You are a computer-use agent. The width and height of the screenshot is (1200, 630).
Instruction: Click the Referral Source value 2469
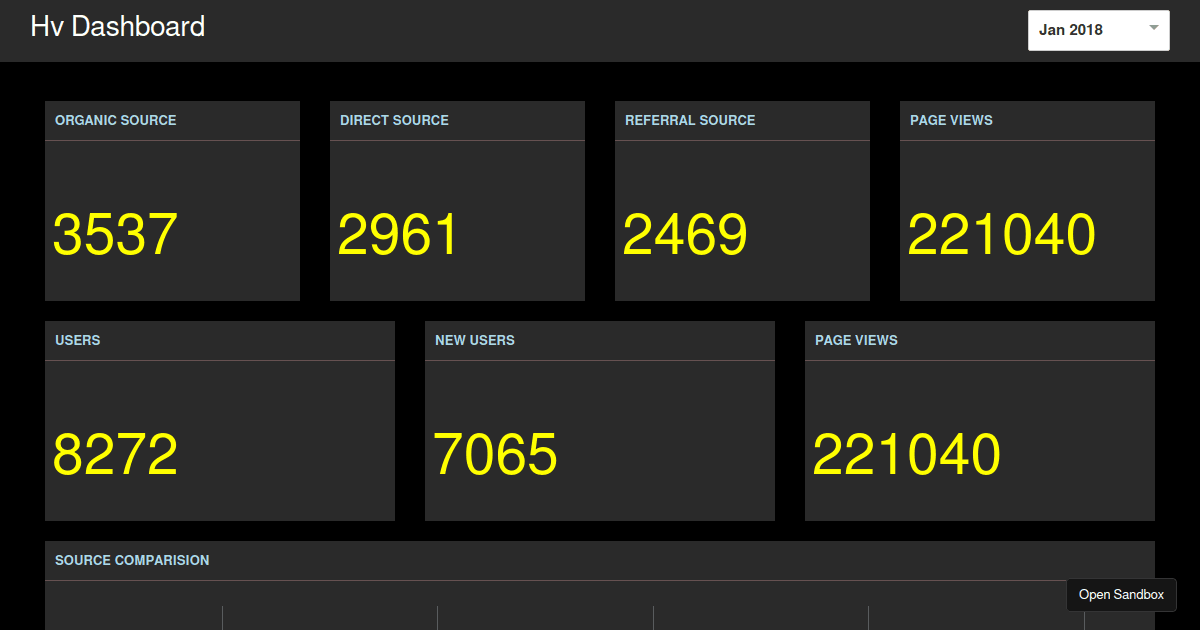(685, 235)
